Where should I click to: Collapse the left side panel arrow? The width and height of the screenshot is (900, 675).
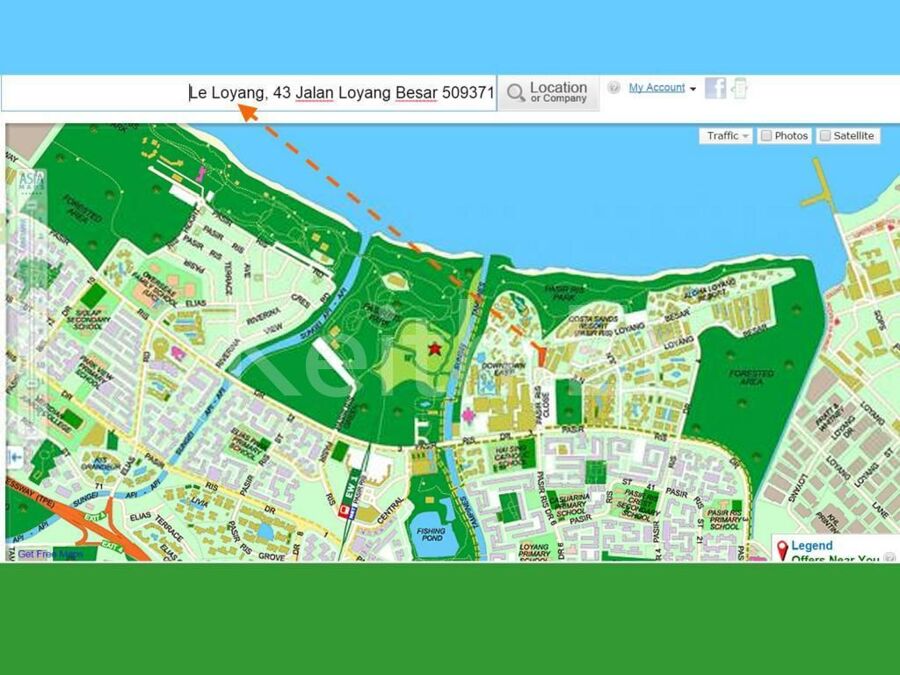(15, 456)
